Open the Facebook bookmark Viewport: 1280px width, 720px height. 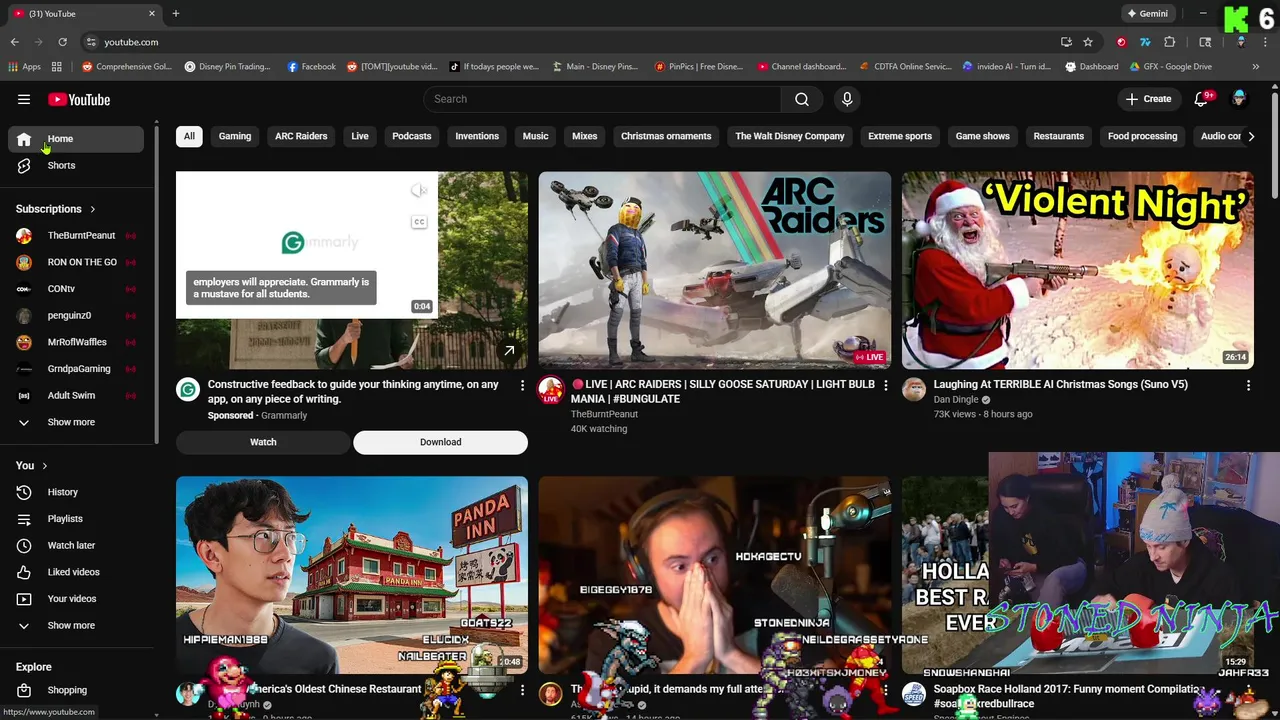coord(311,67)
